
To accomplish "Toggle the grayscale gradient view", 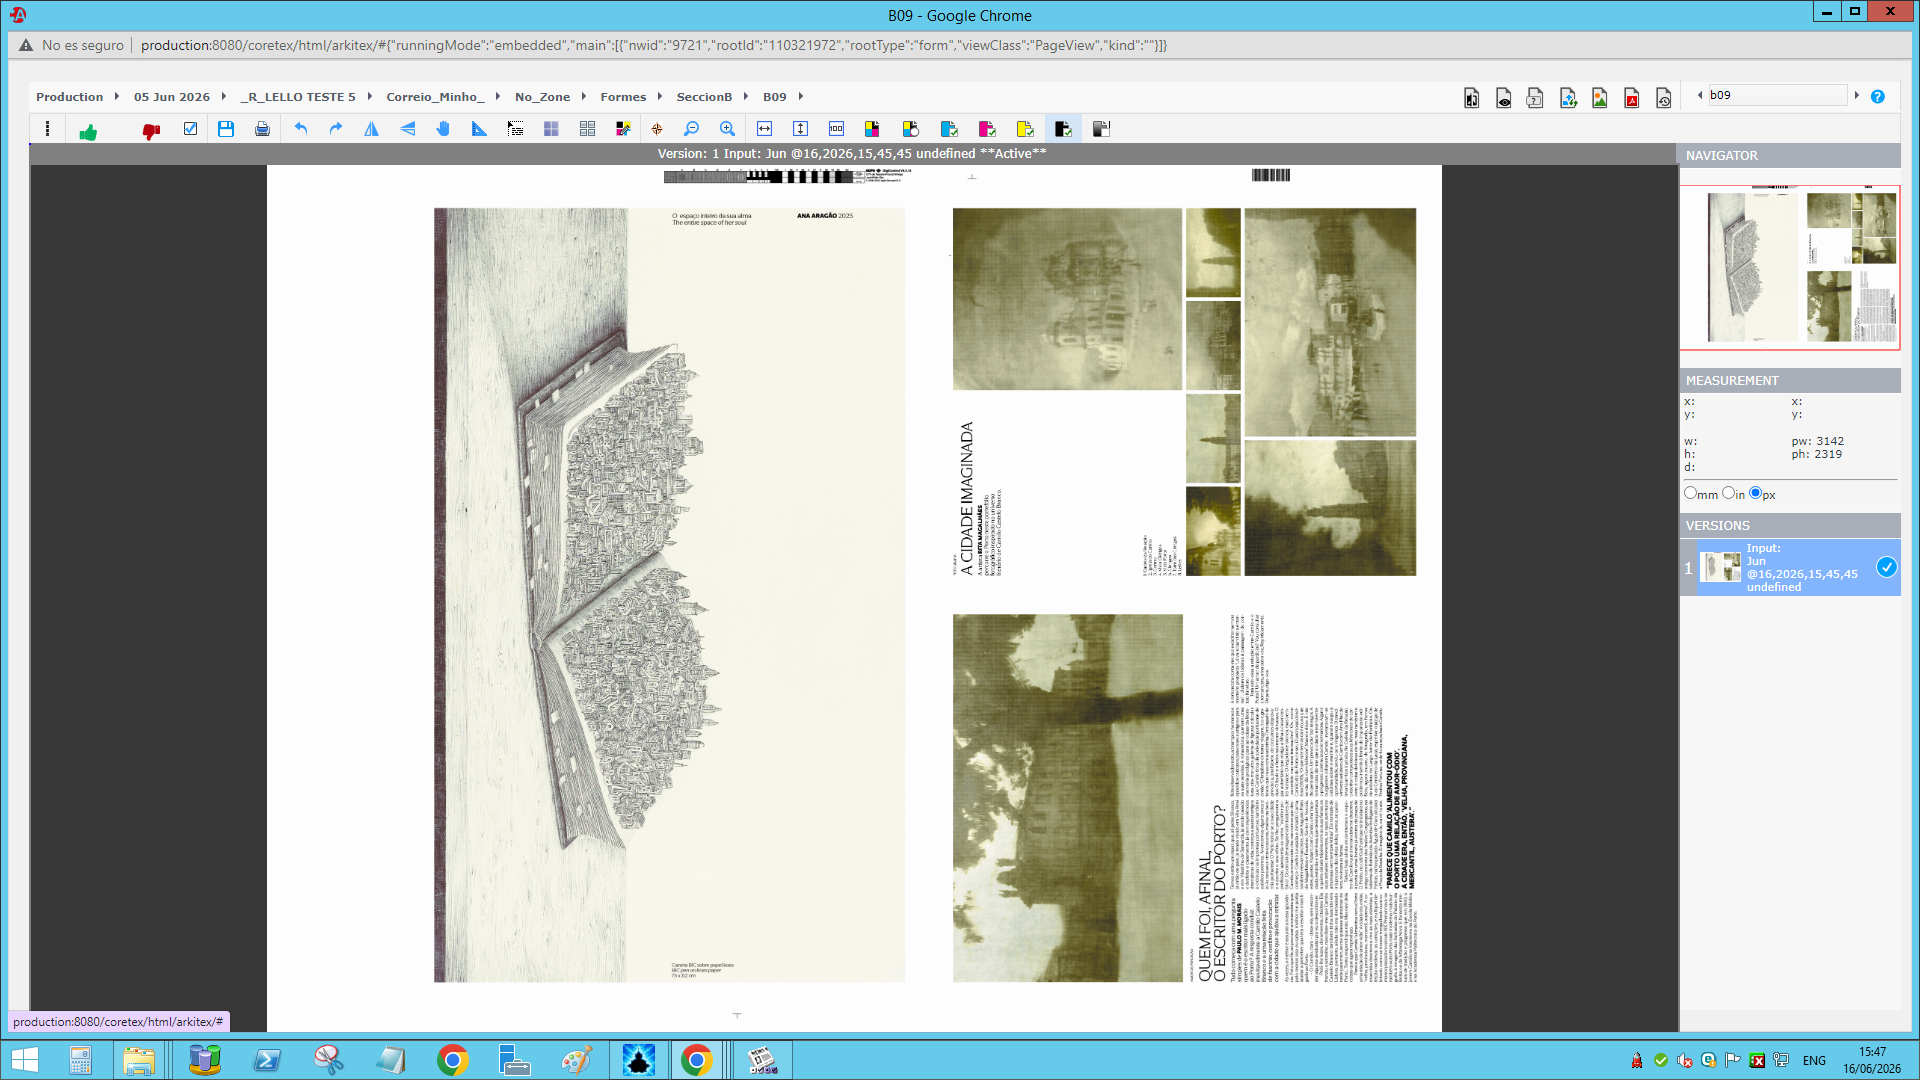I will pos(1101,129).
